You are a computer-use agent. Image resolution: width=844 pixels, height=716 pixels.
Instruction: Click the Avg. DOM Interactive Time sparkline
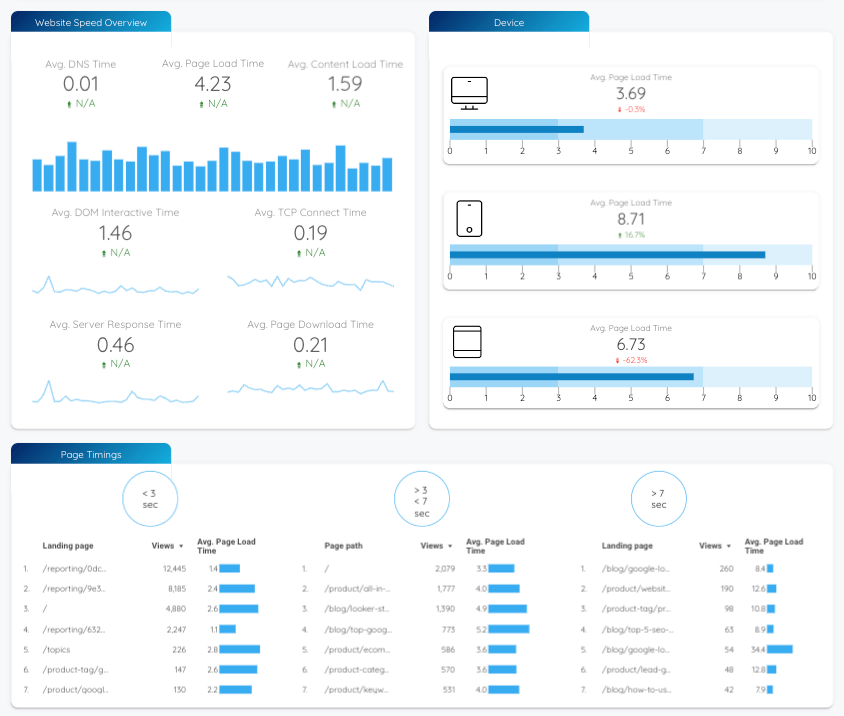point(115,285)
